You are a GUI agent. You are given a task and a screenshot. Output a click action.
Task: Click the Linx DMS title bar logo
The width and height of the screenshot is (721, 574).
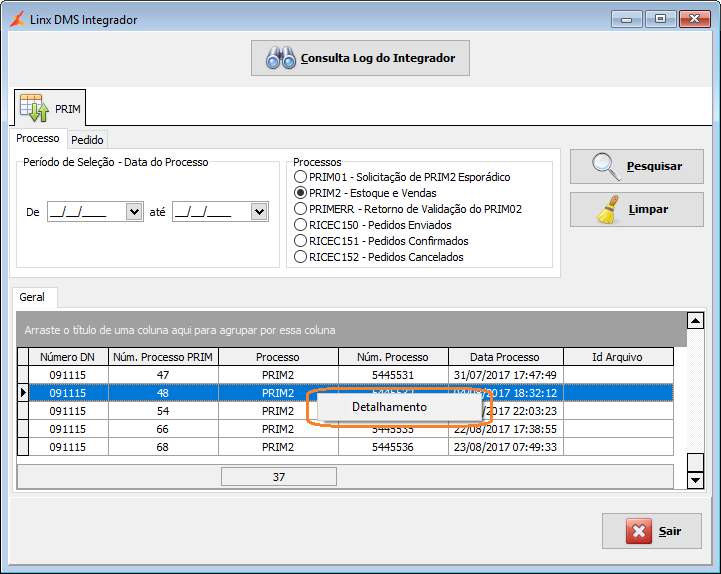(18, 19)
